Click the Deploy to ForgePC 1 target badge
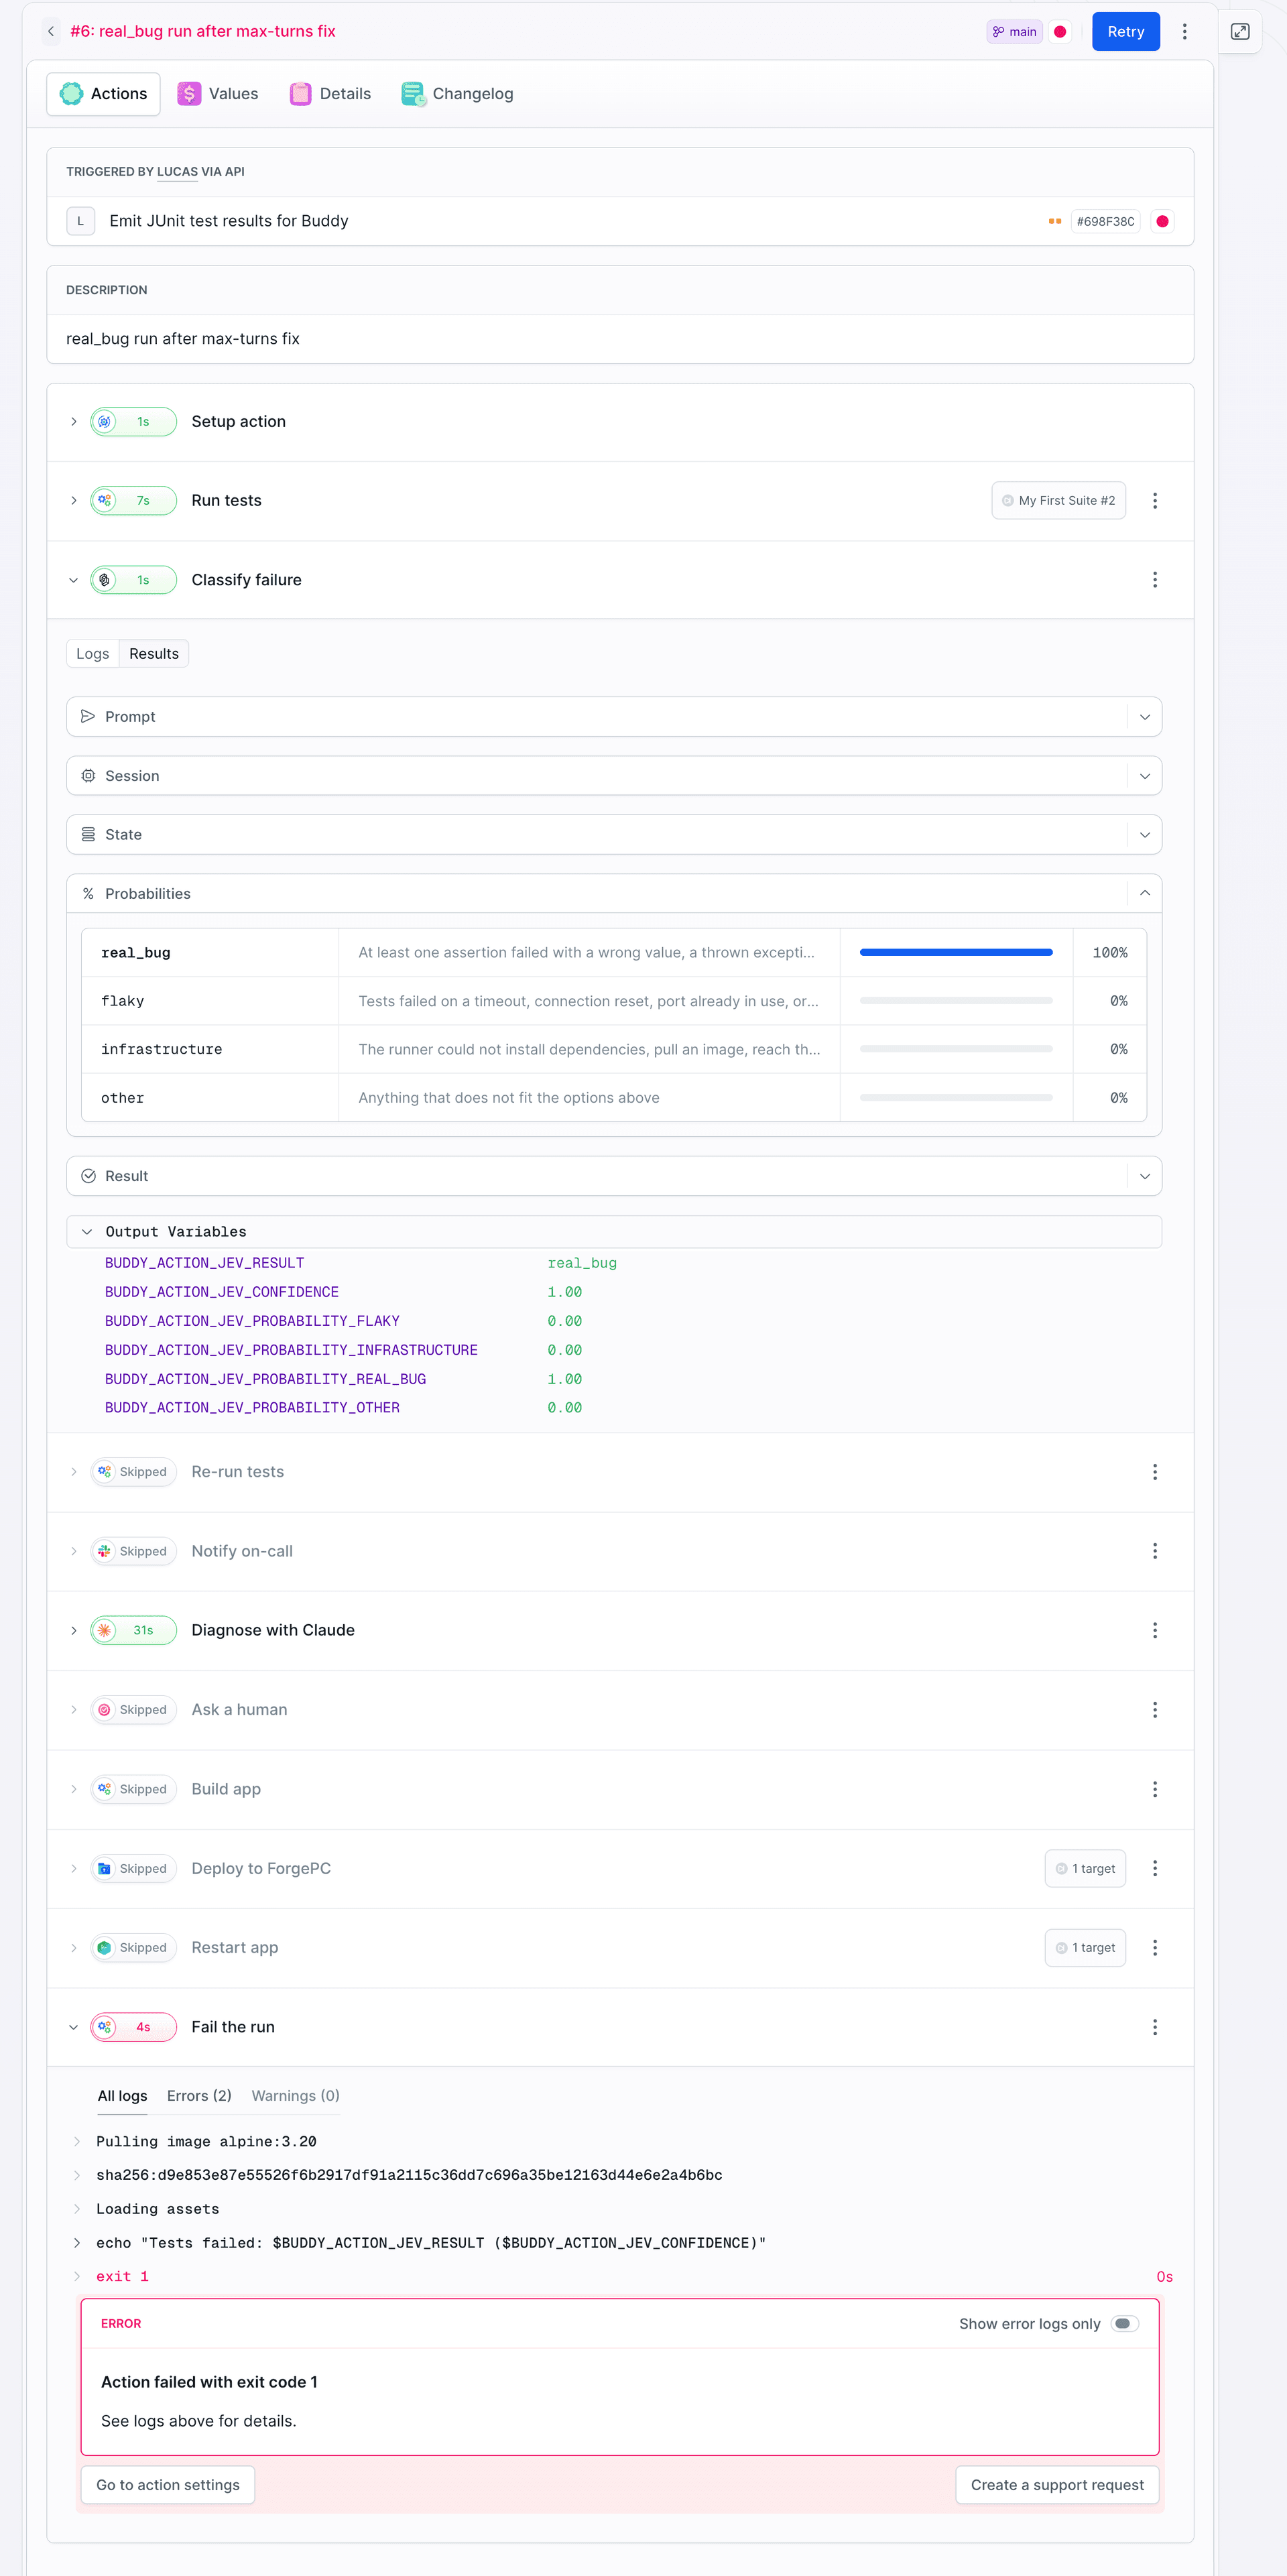 1085,1868
